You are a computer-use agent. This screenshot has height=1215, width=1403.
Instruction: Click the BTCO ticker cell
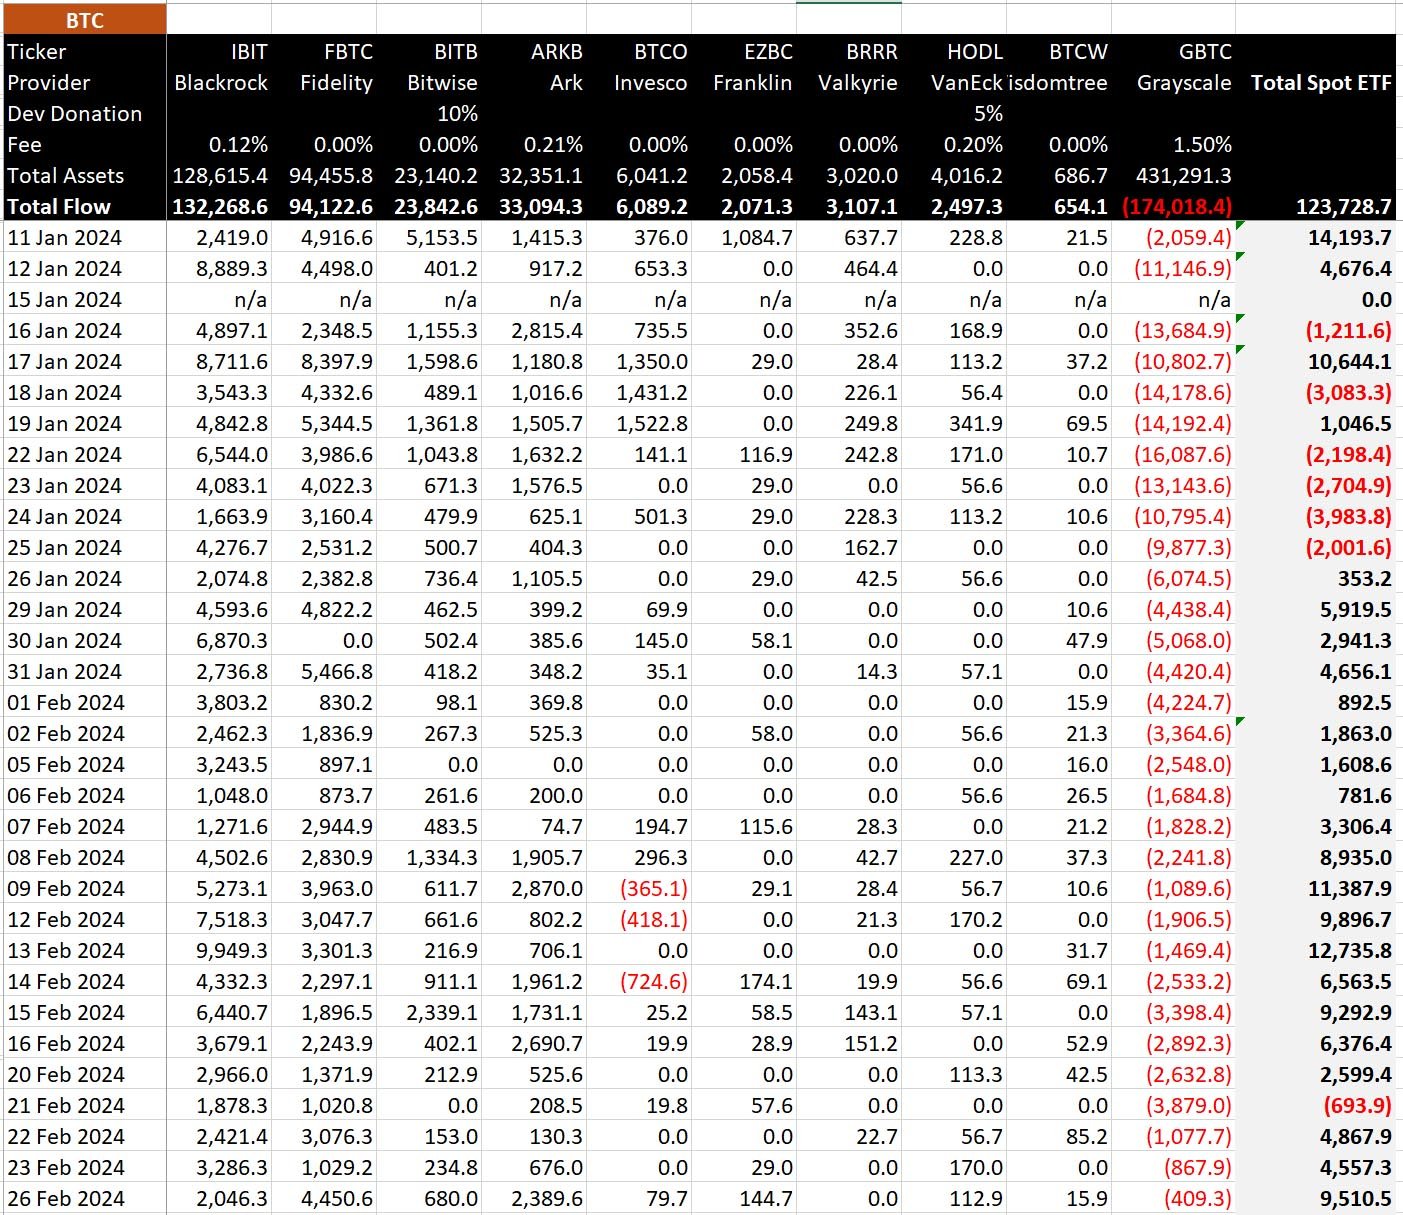(x=661, y=52)
